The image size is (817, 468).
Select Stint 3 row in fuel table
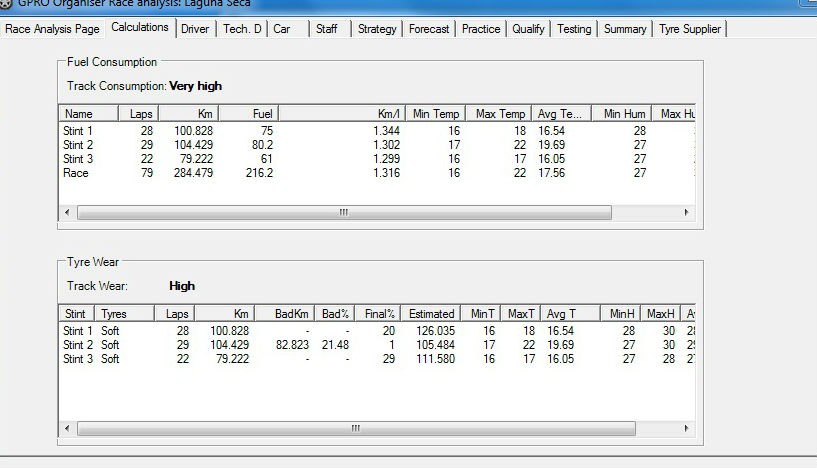pos(377,159)
